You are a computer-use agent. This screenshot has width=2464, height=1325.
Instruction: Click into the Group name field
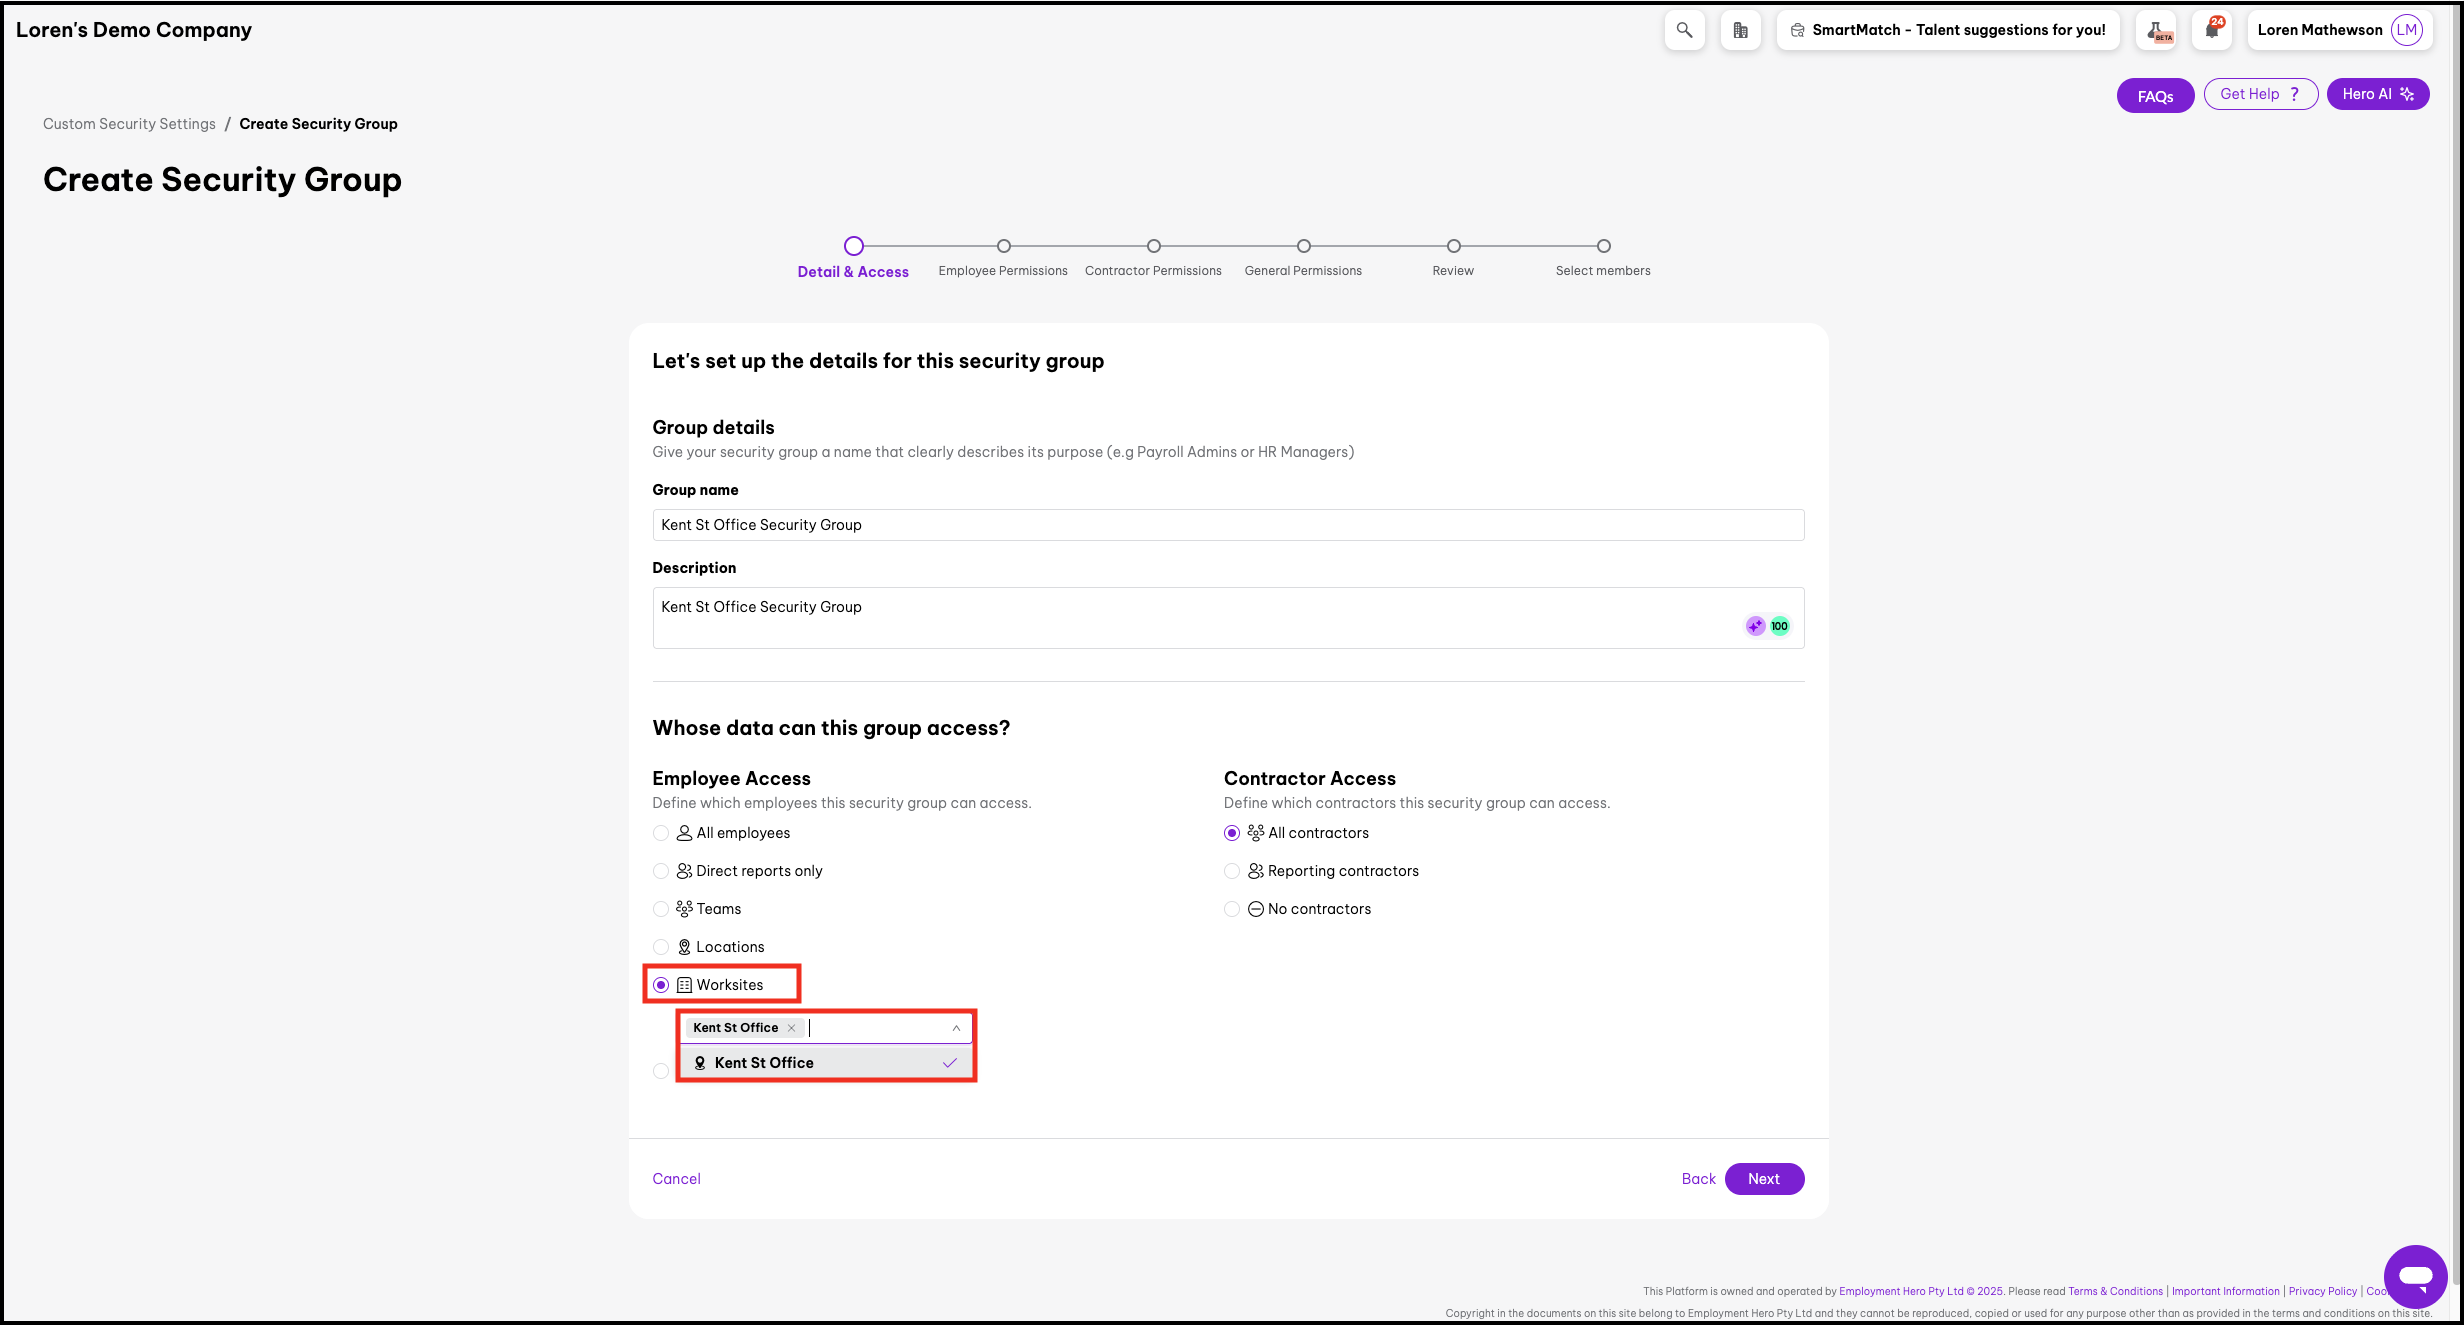[1227, 525]
